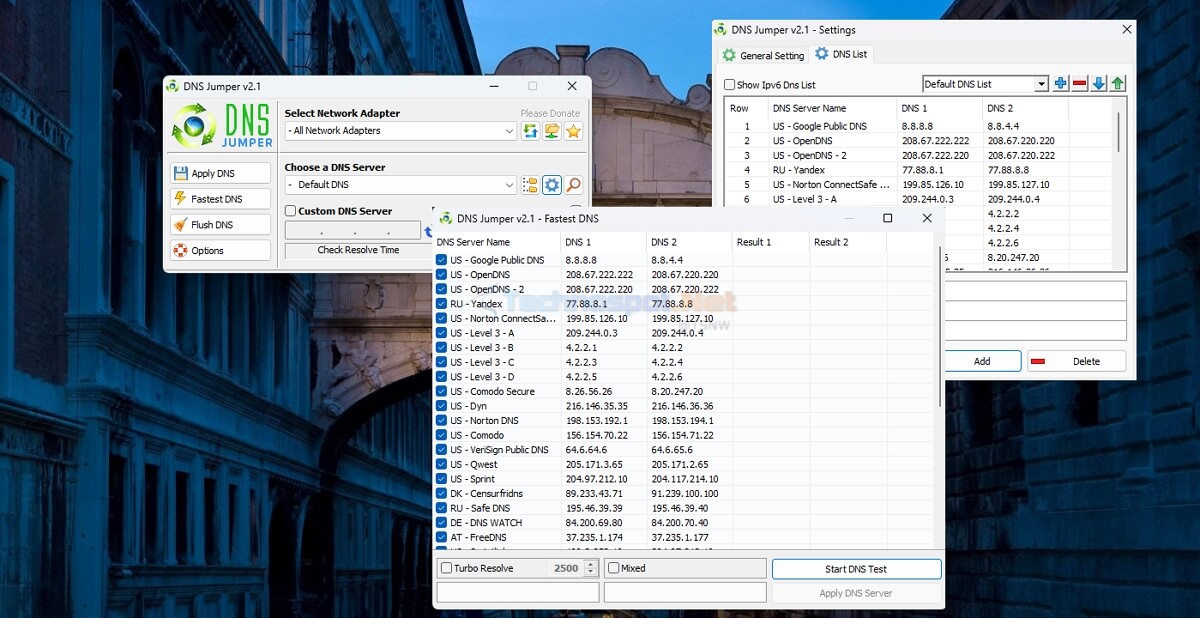Open the Default DNS List dropdown in Settings
1200x618 pixels.
985,84
